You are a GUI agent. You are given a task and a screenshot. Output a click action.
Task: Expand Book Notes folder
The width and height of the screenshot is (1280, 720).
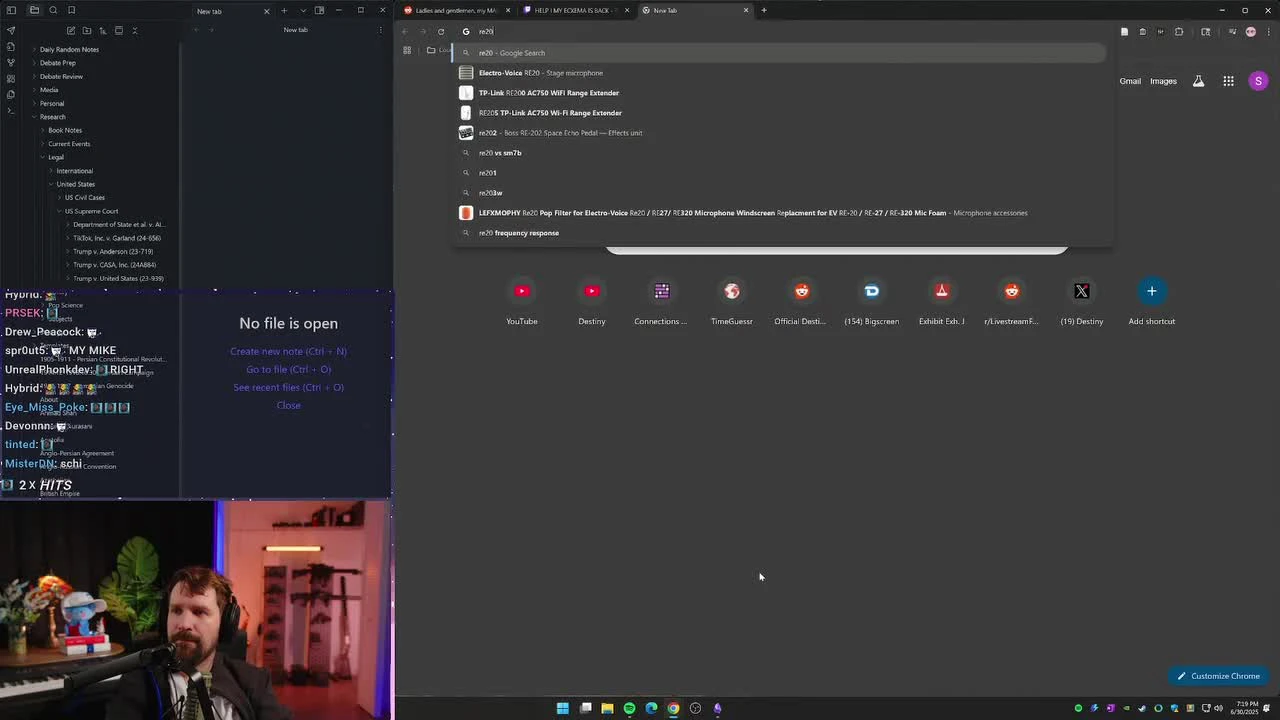coord(65,130)
